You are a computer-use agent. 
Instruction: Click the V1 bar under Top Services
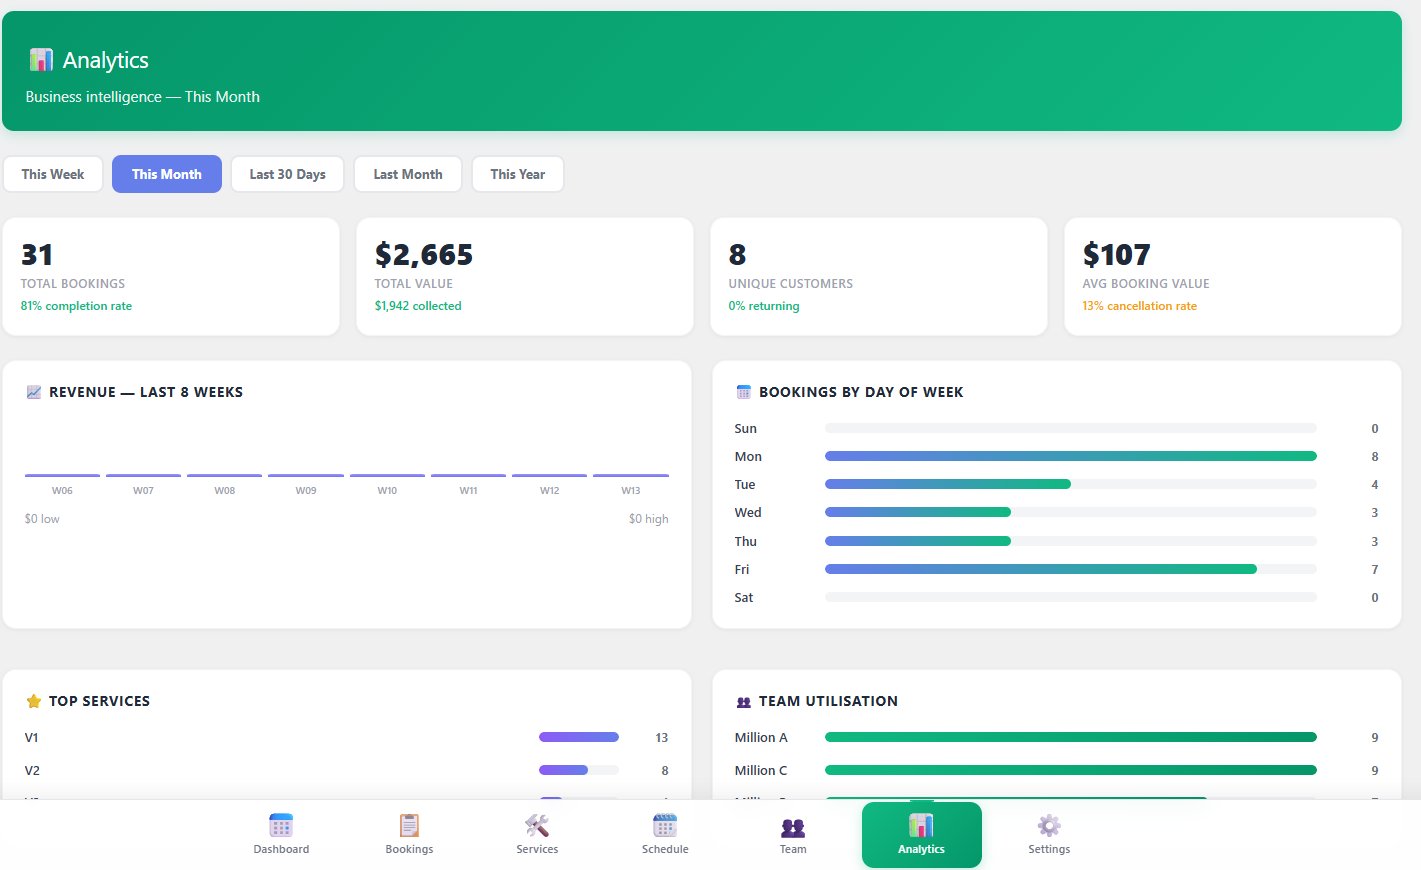tap(578, 737)
